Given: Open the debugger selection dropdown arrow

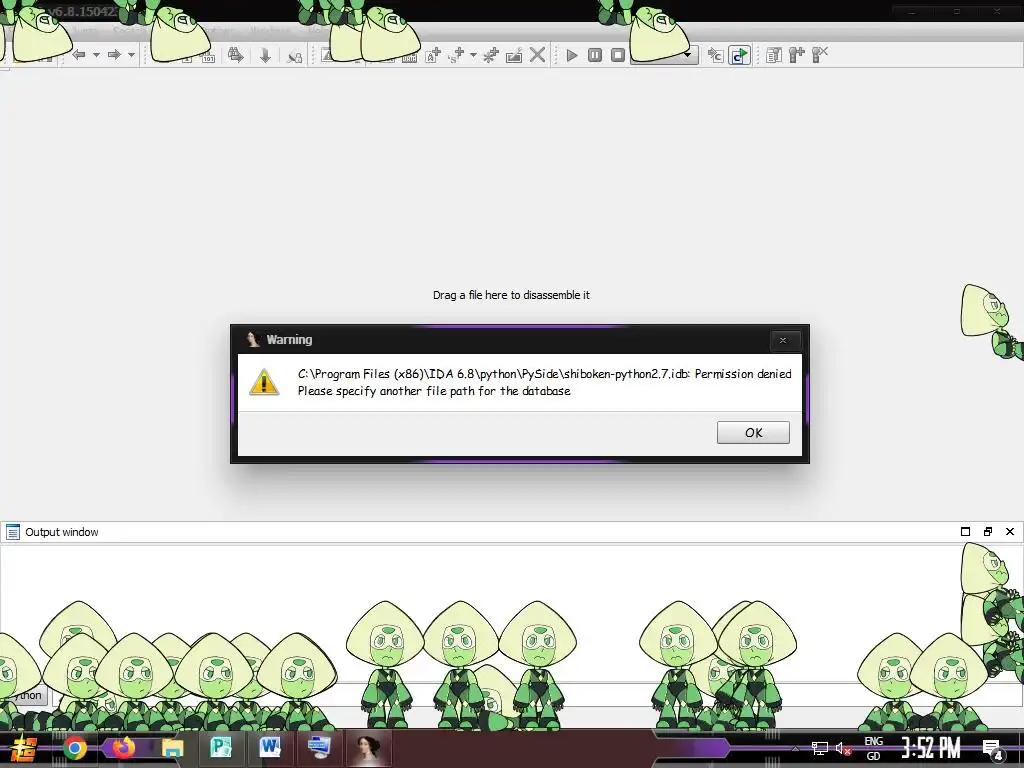Looking at the screenshot, I should [688, 56].
